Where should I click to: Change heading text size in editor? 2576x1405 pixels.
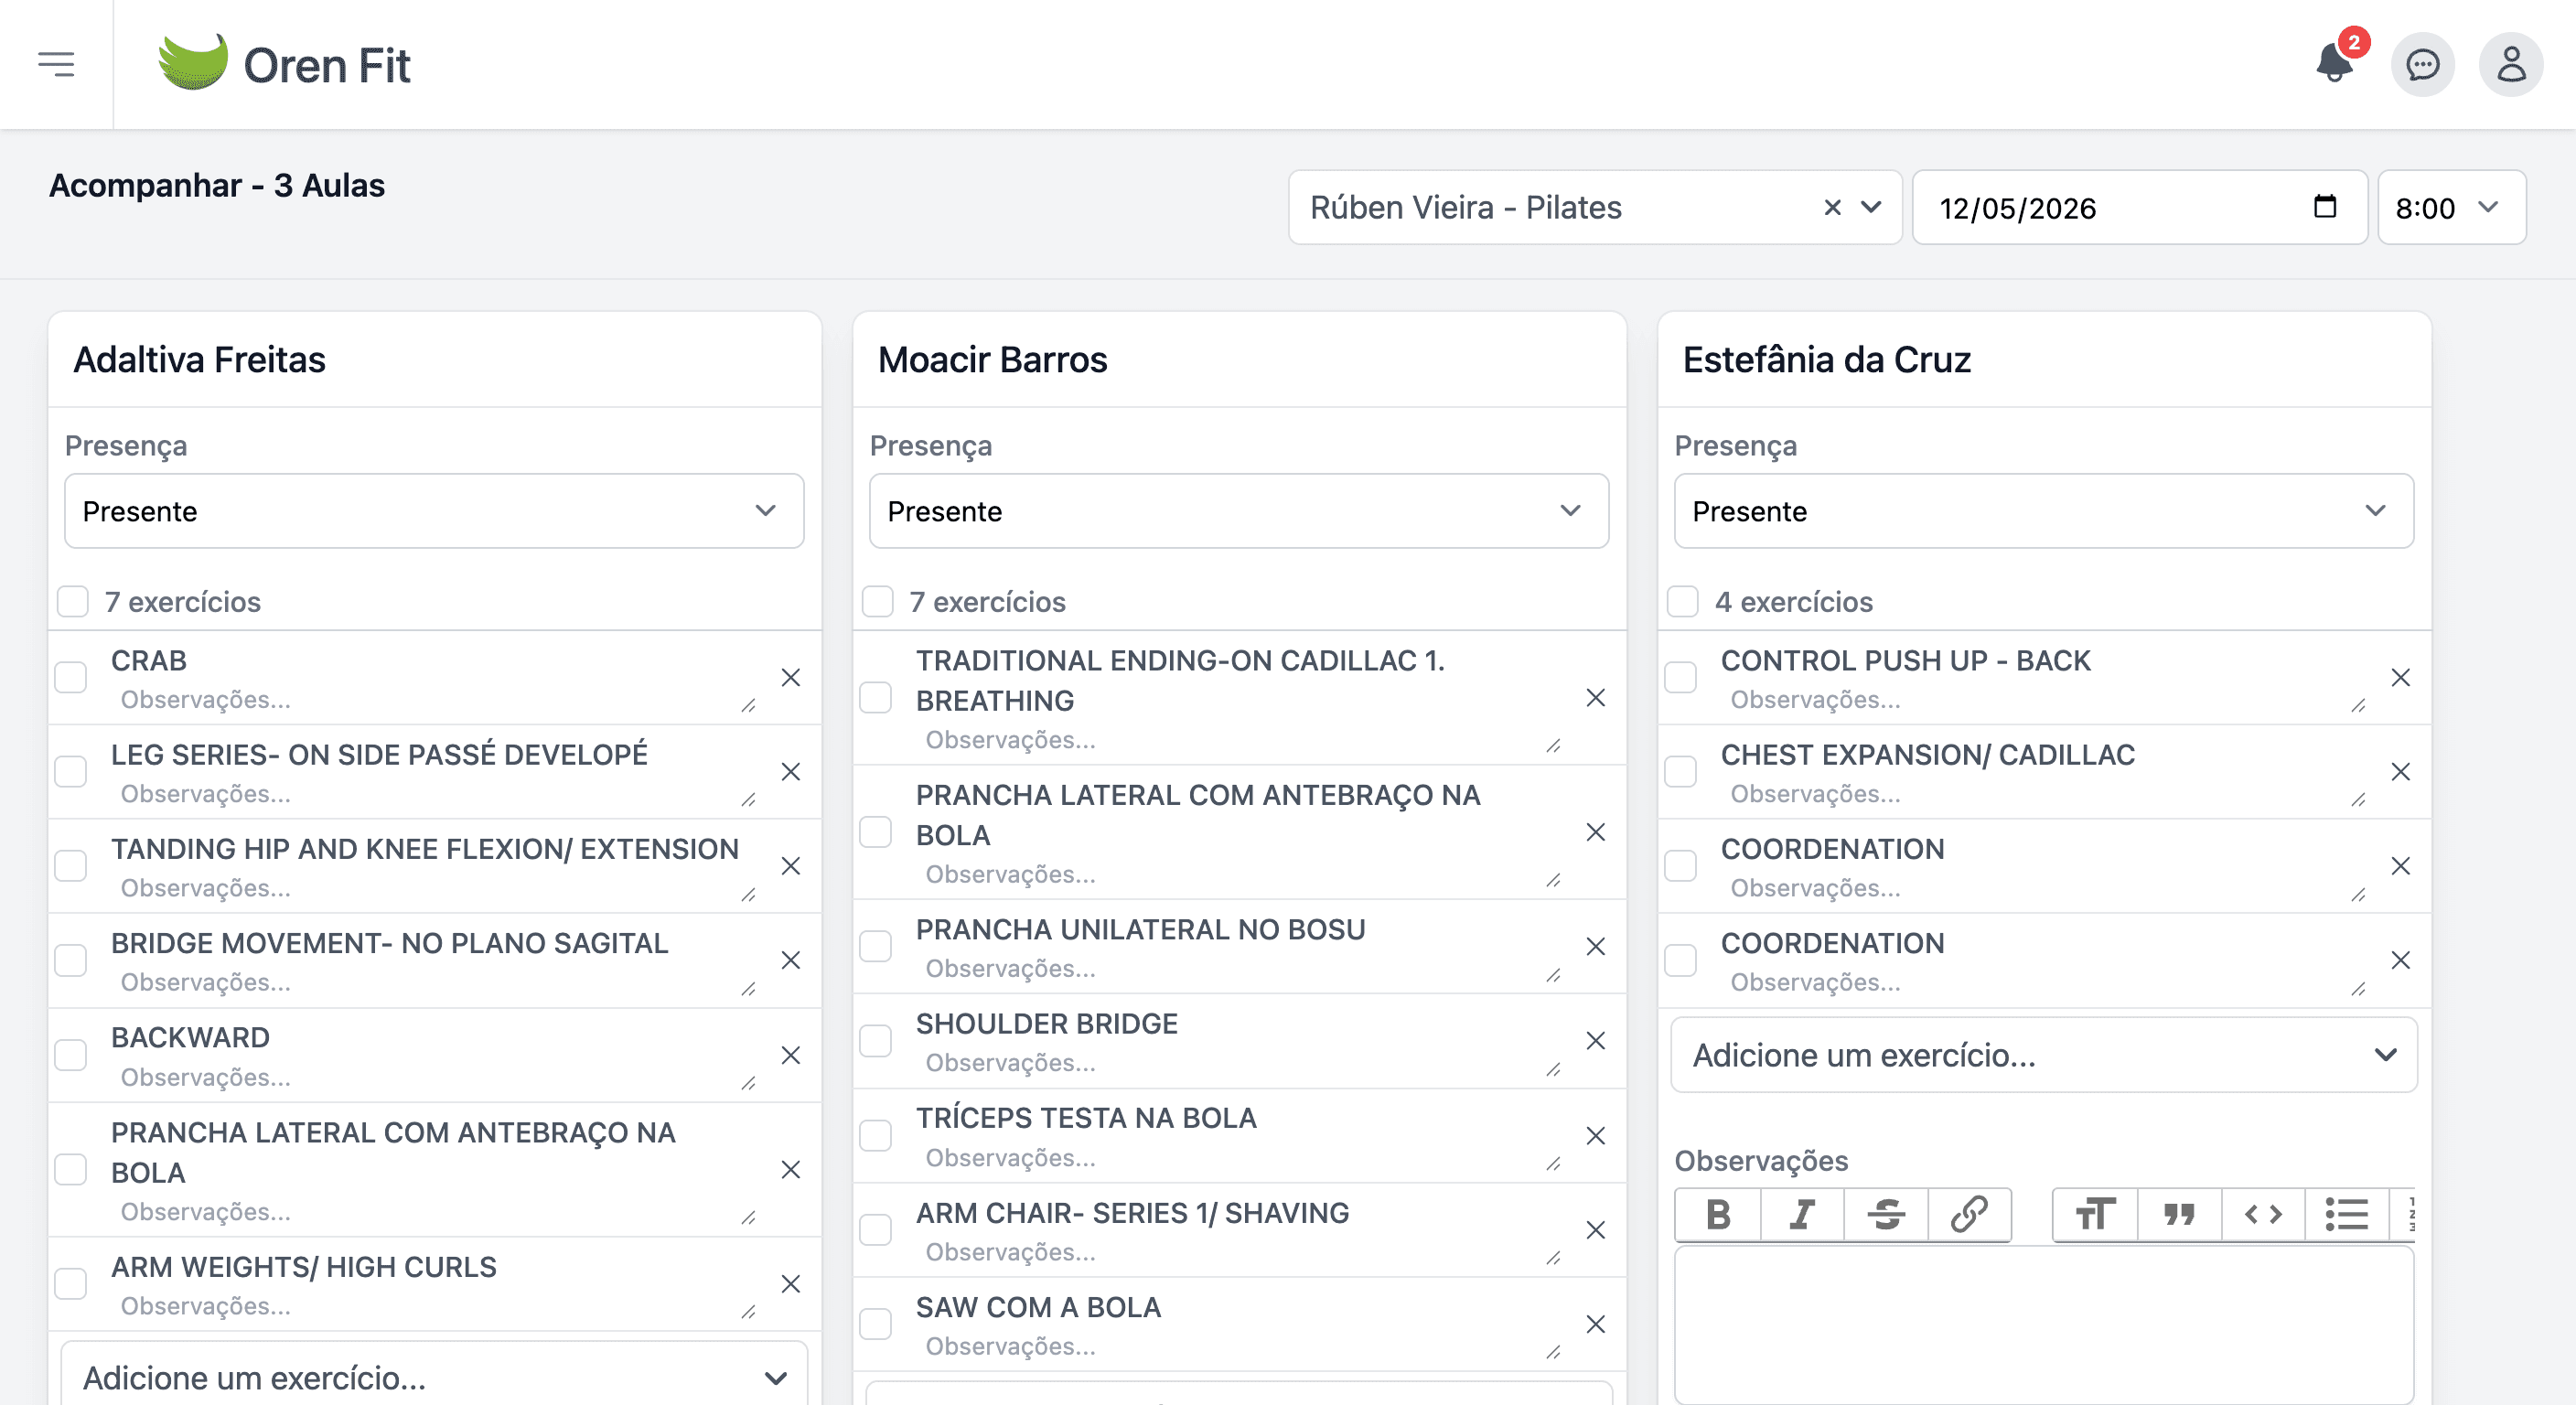(2095, 1215)
